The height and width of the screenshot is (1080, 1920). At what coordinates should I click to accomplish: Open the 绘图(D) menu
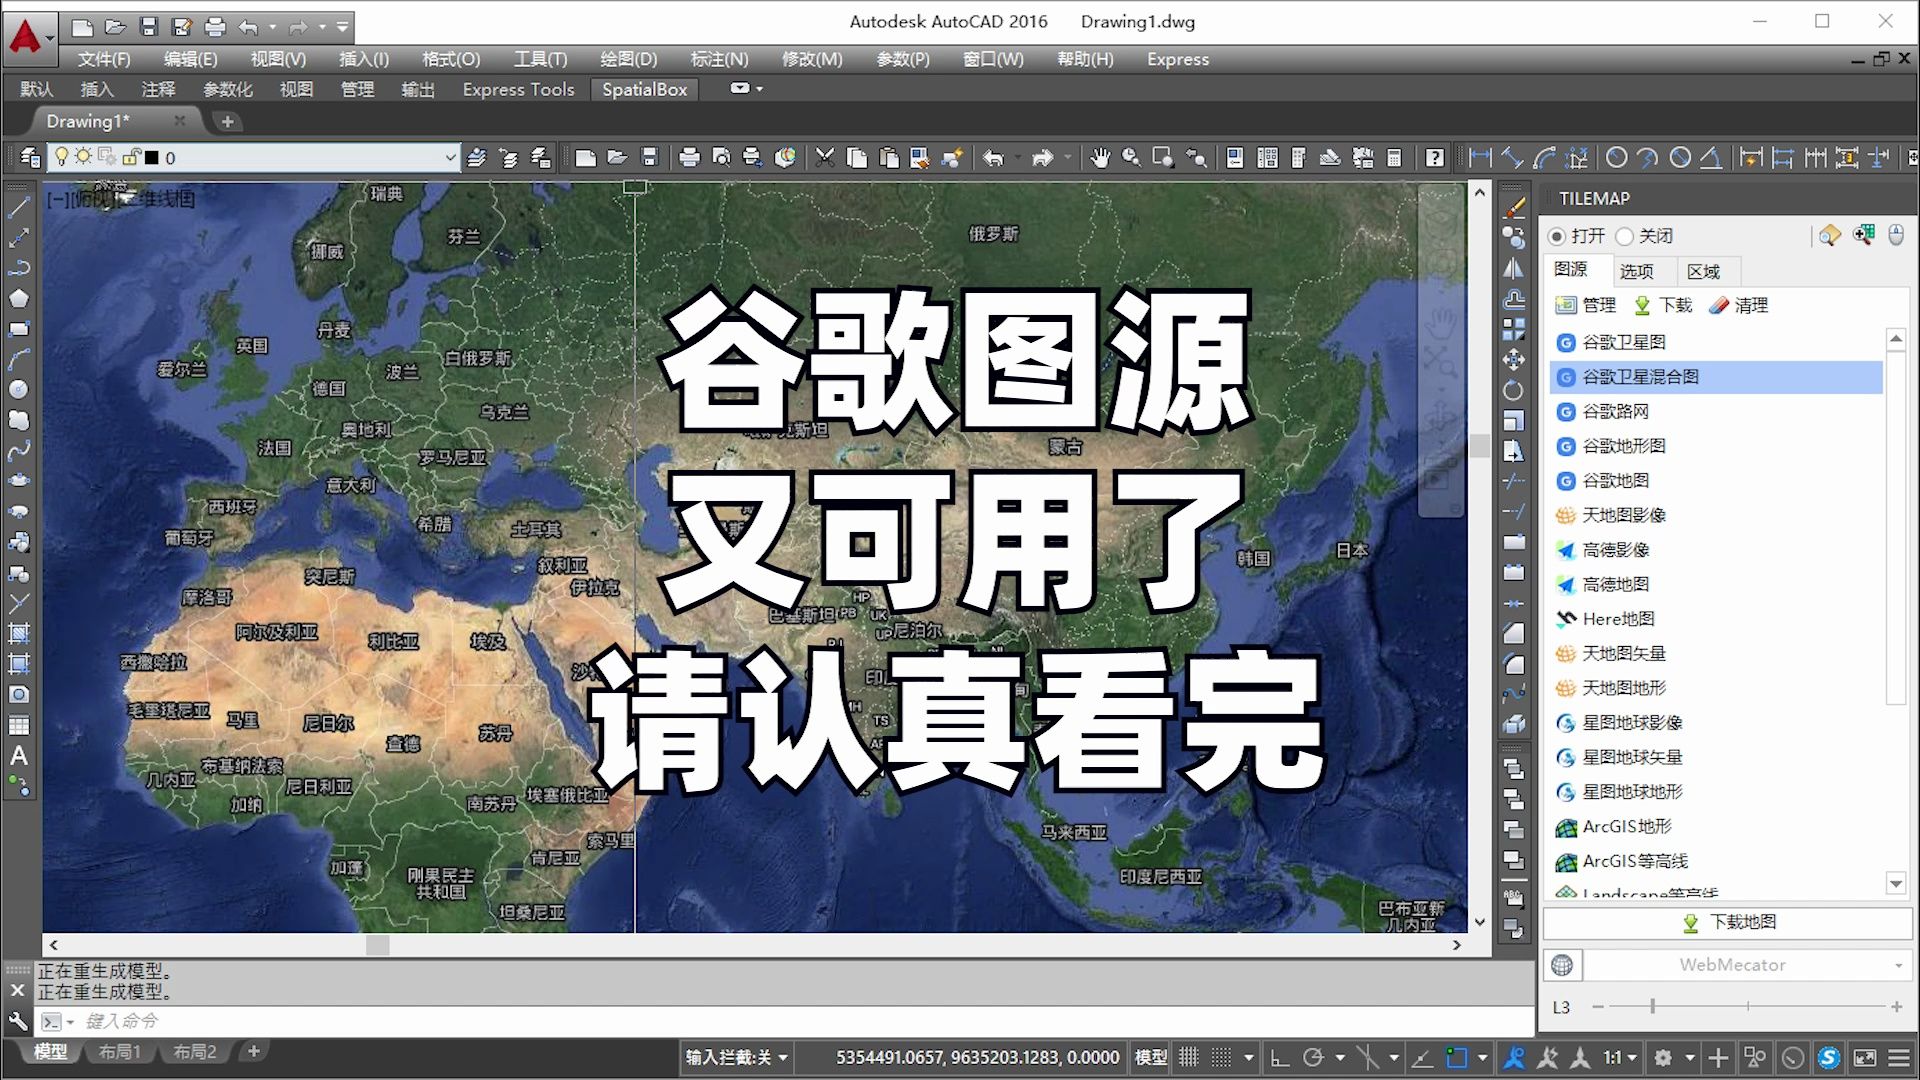(x=628, y=59)
